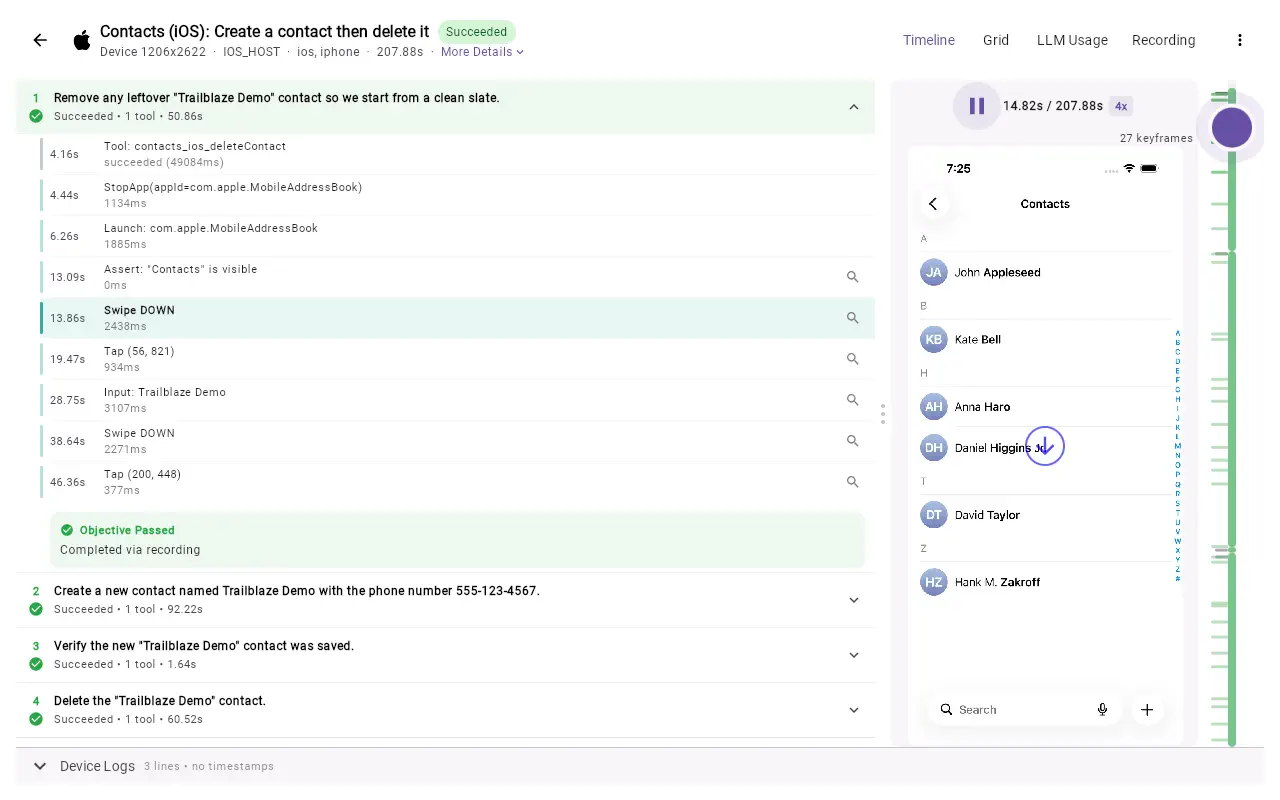1280x800 pixels.
Task: Click the JA avatar for John Appleseed
Action: 933,272
